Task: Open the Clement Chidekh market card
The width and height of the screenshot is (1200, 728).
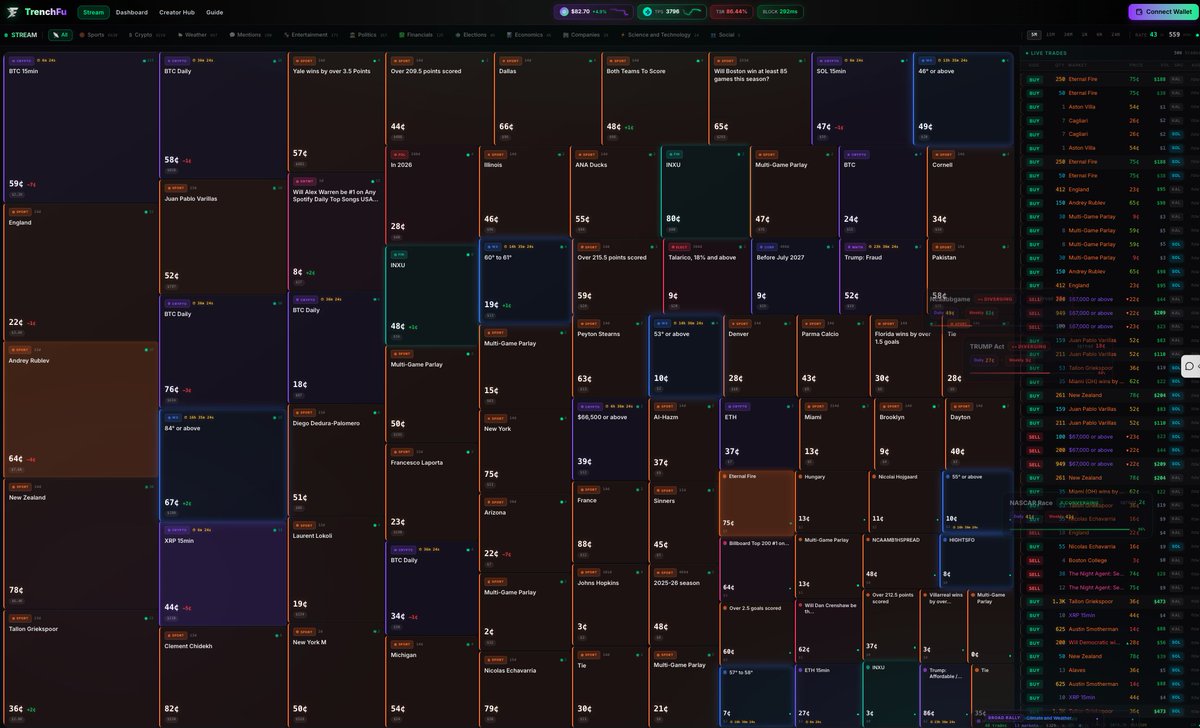Action: pyautogui.click(x=223, y=677)
